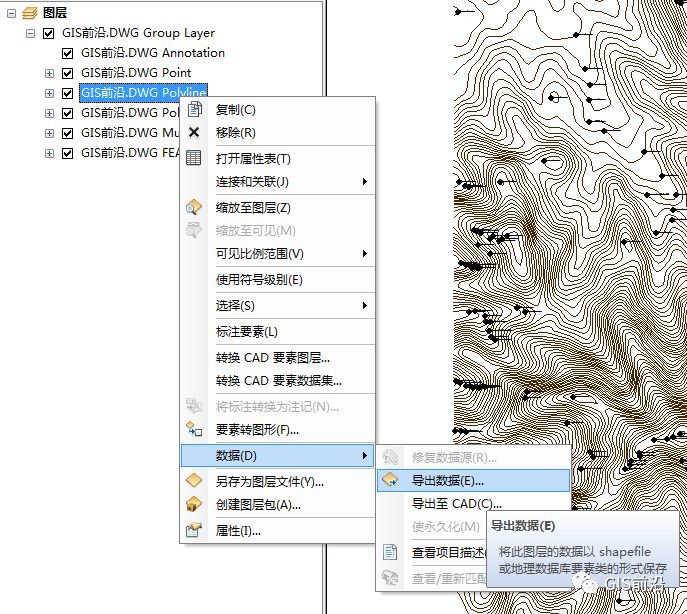Click the export data icon beside 导出数据(E)

390,480
